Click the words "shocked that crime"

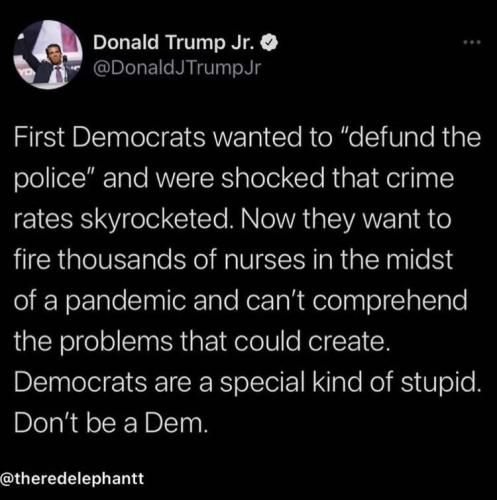[x=337, y=178]
